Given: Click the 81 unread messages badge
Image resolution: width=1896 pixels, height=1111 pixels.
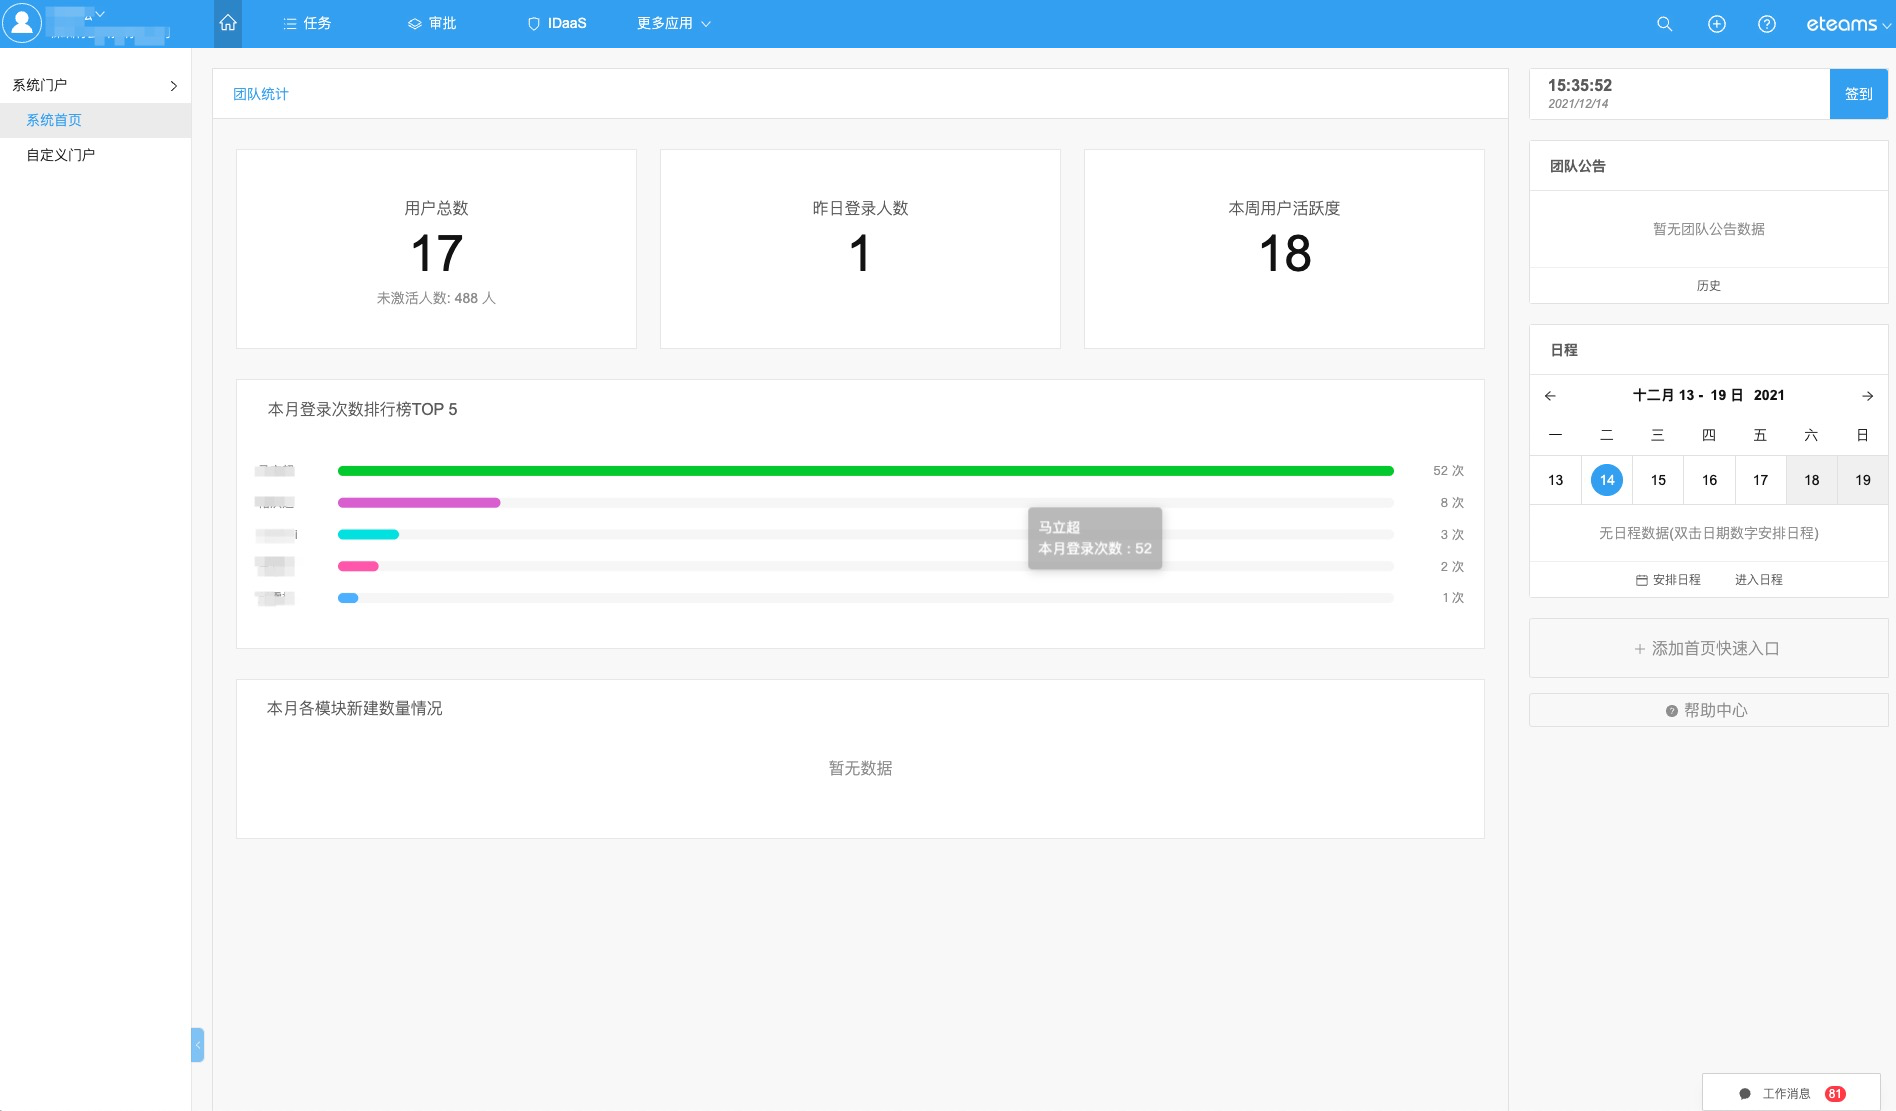Looking at the screenshot, I should tap(1835, 1094).
